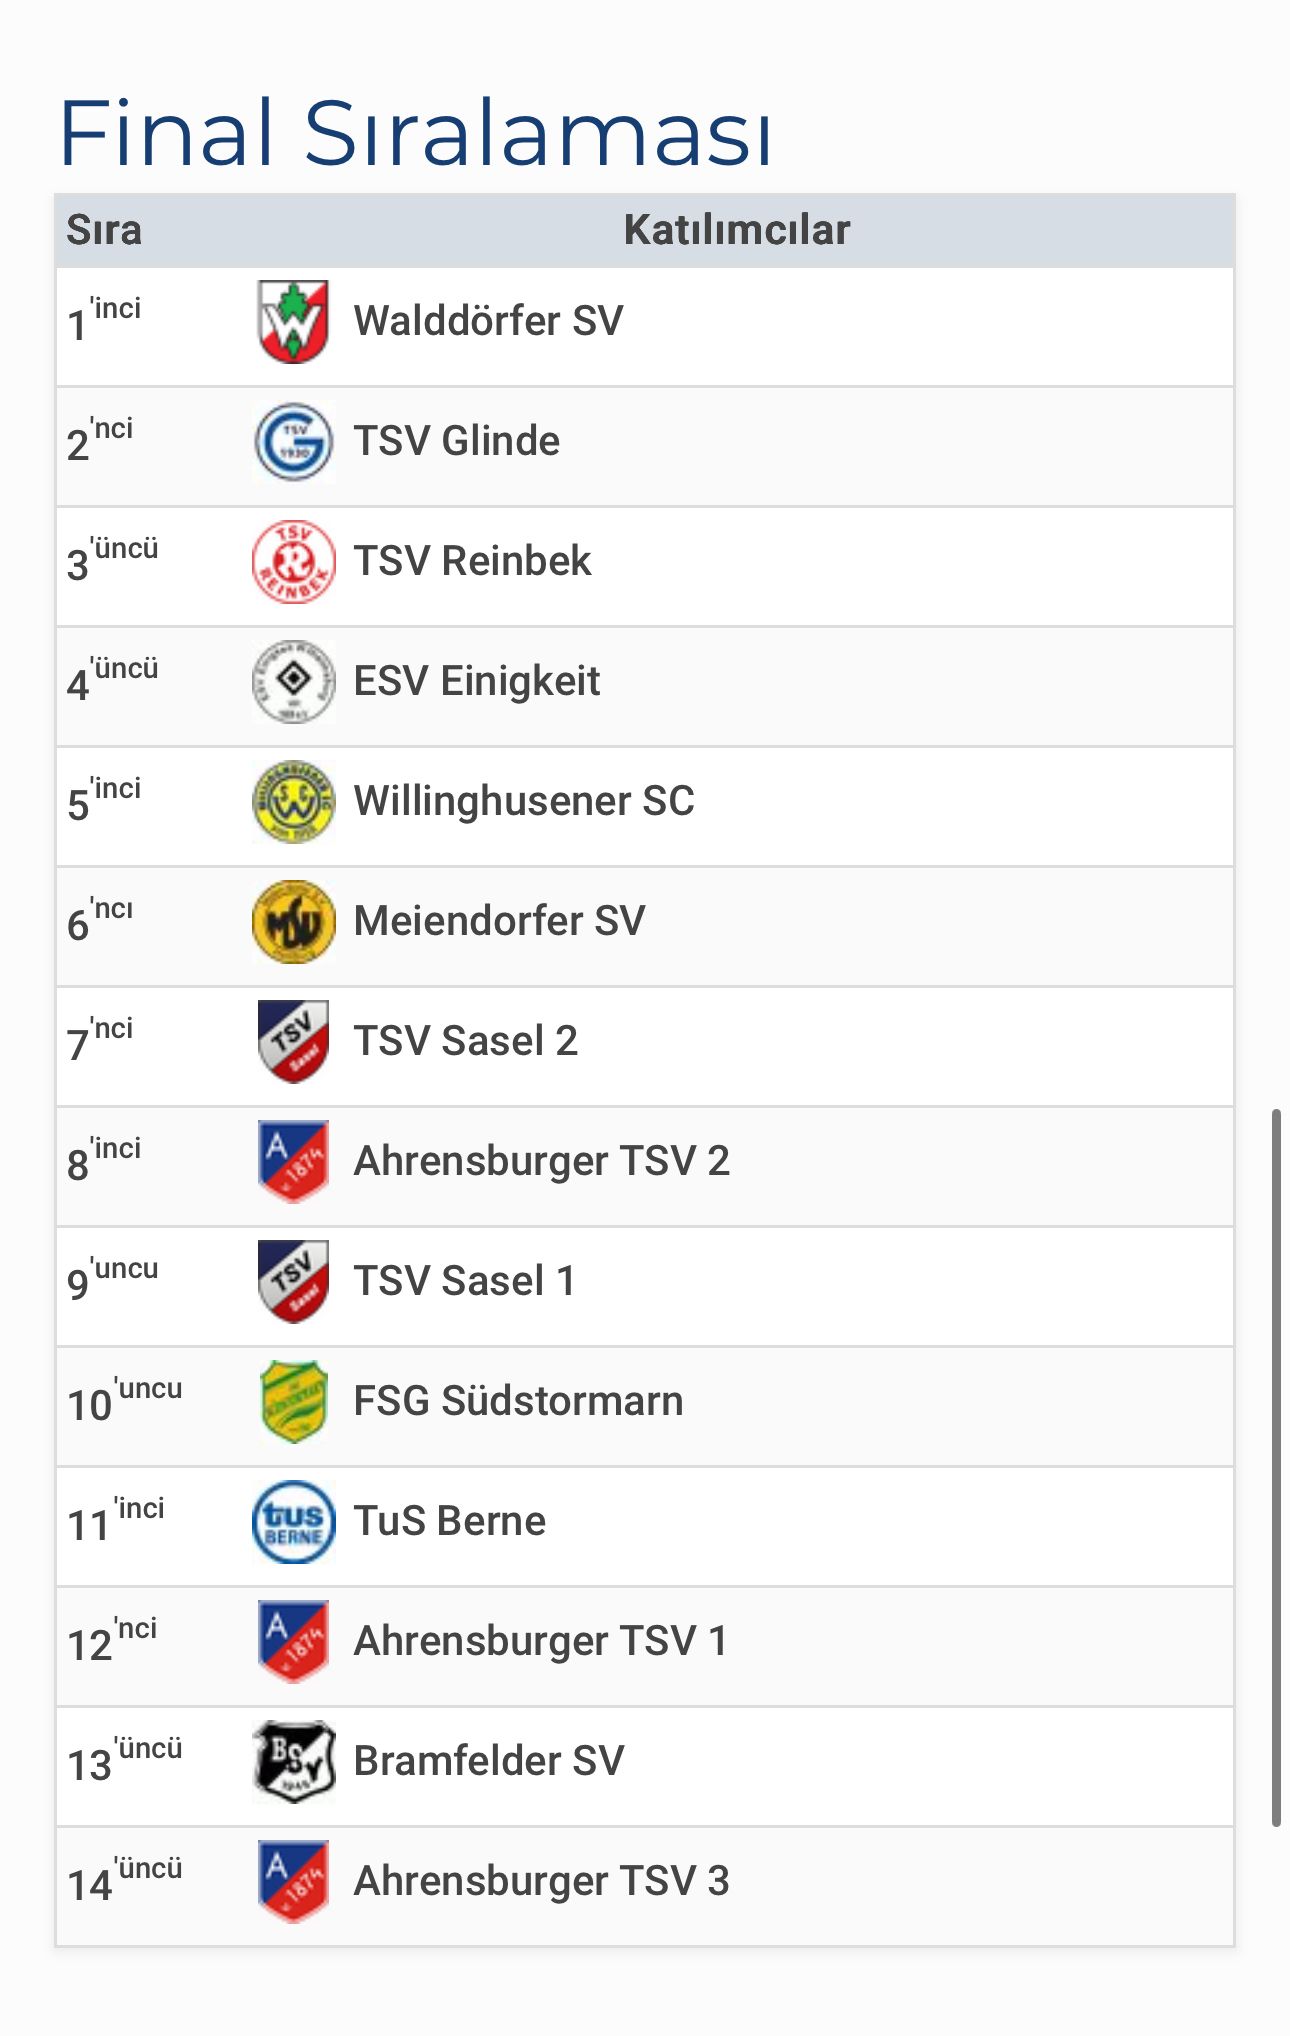Screen dimensions: 1290x2036
Task: Click the TSV Glinde club crest
Action: 293,442
